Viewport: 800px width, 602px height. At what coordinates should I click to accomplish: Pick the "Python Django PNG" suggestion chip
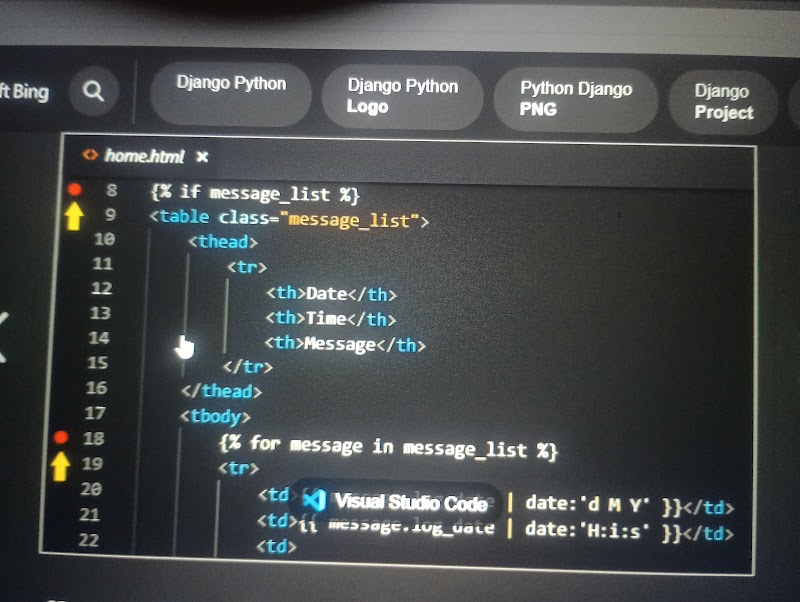tap(575, 98)
